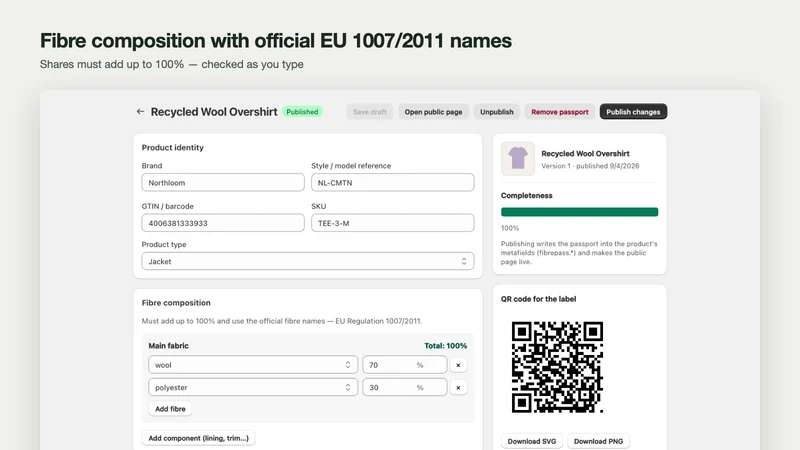Open the wool fibre dropdown
Image resolution: width=800 pixels, height=450 pixels.
(x=253, y=365)
